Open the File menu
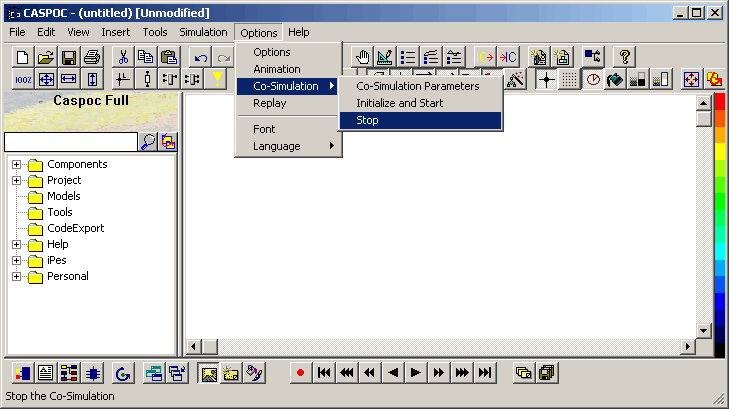The height and width of the screenshot is (409, 729). (x=17, y=32)
